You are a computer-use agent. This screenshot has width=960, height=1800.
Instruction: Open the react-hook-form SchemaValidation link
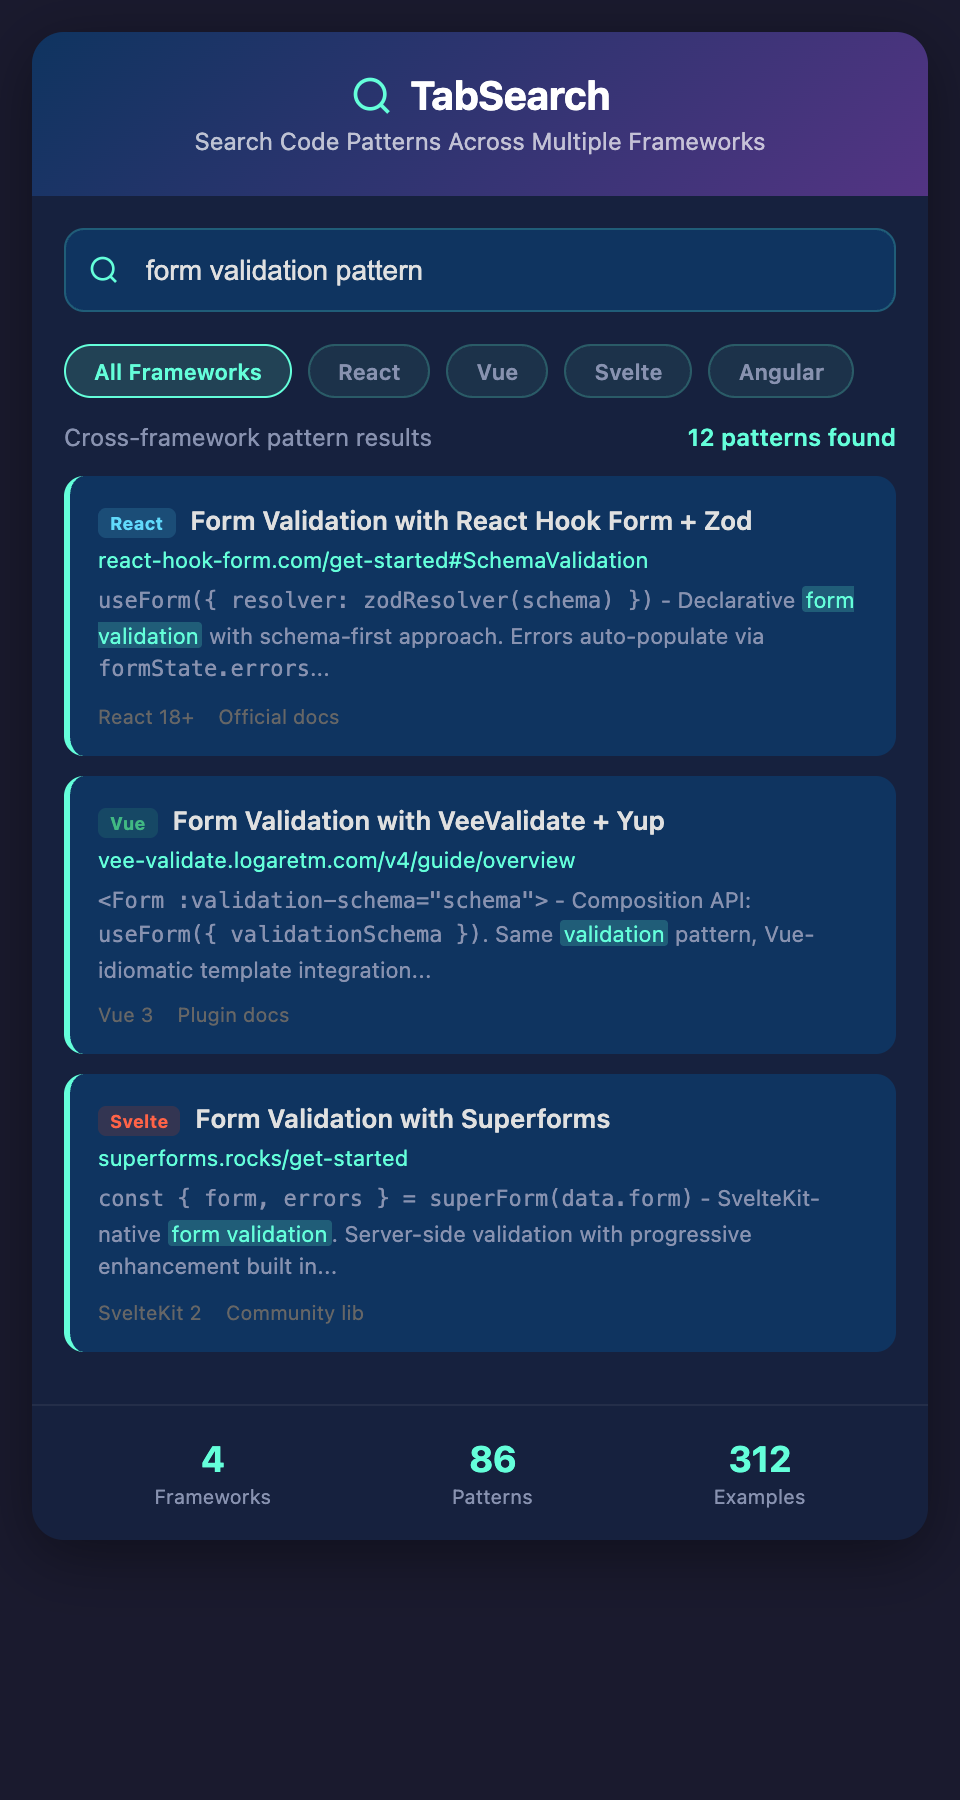[372, 560]
